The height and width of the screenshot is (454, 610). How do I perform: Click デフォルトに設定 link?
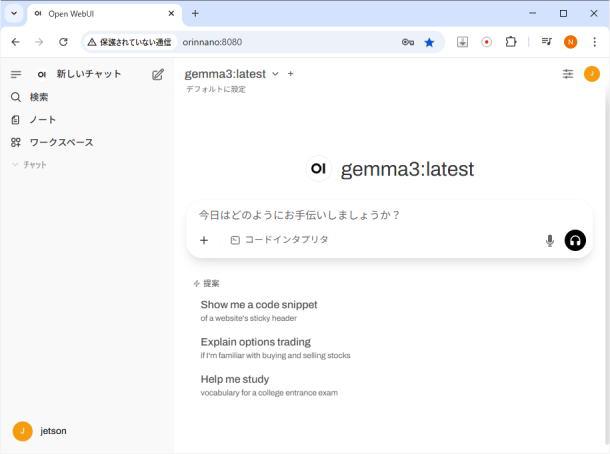[x=214, y=89]
